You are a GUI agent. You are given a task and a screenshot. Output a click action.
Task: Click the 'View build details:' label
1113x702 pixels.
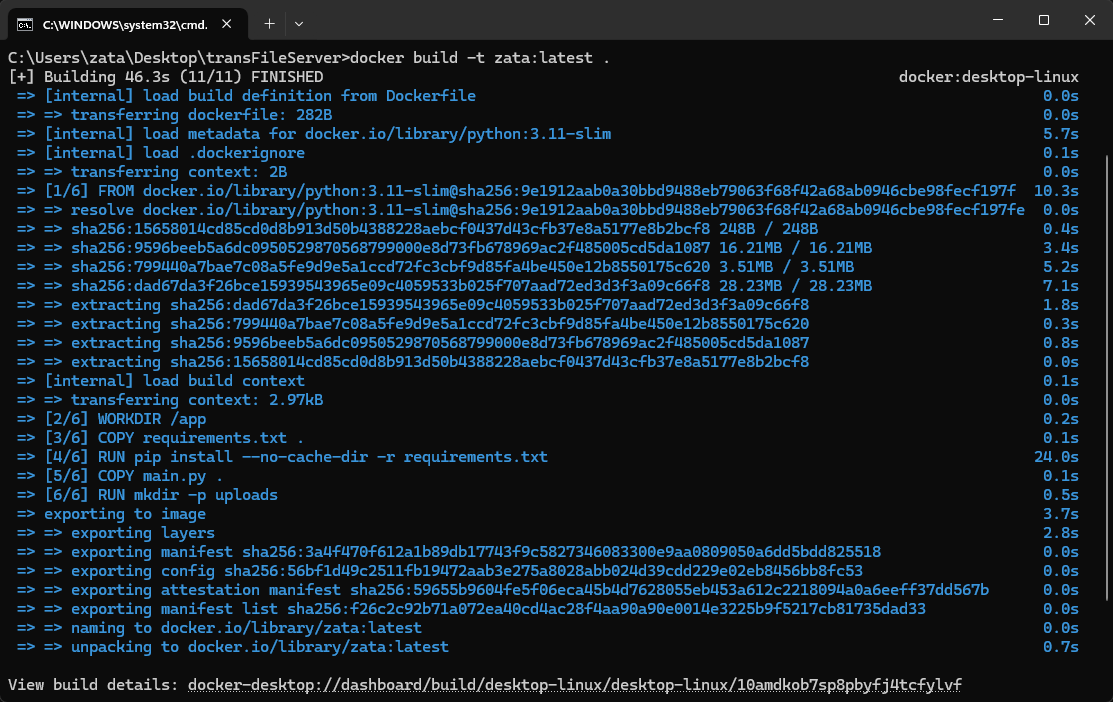tap(93, 685)
